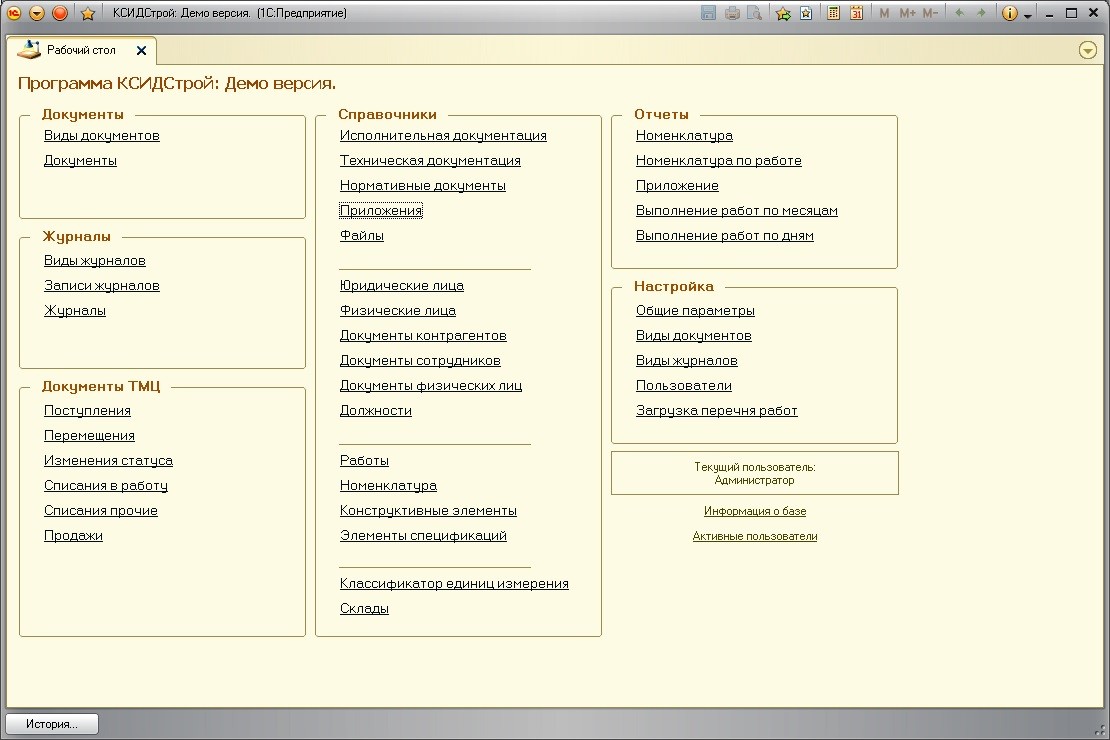Open the Info help icon
Viewport: 1110px width, 740px height.
point(1010,13)
